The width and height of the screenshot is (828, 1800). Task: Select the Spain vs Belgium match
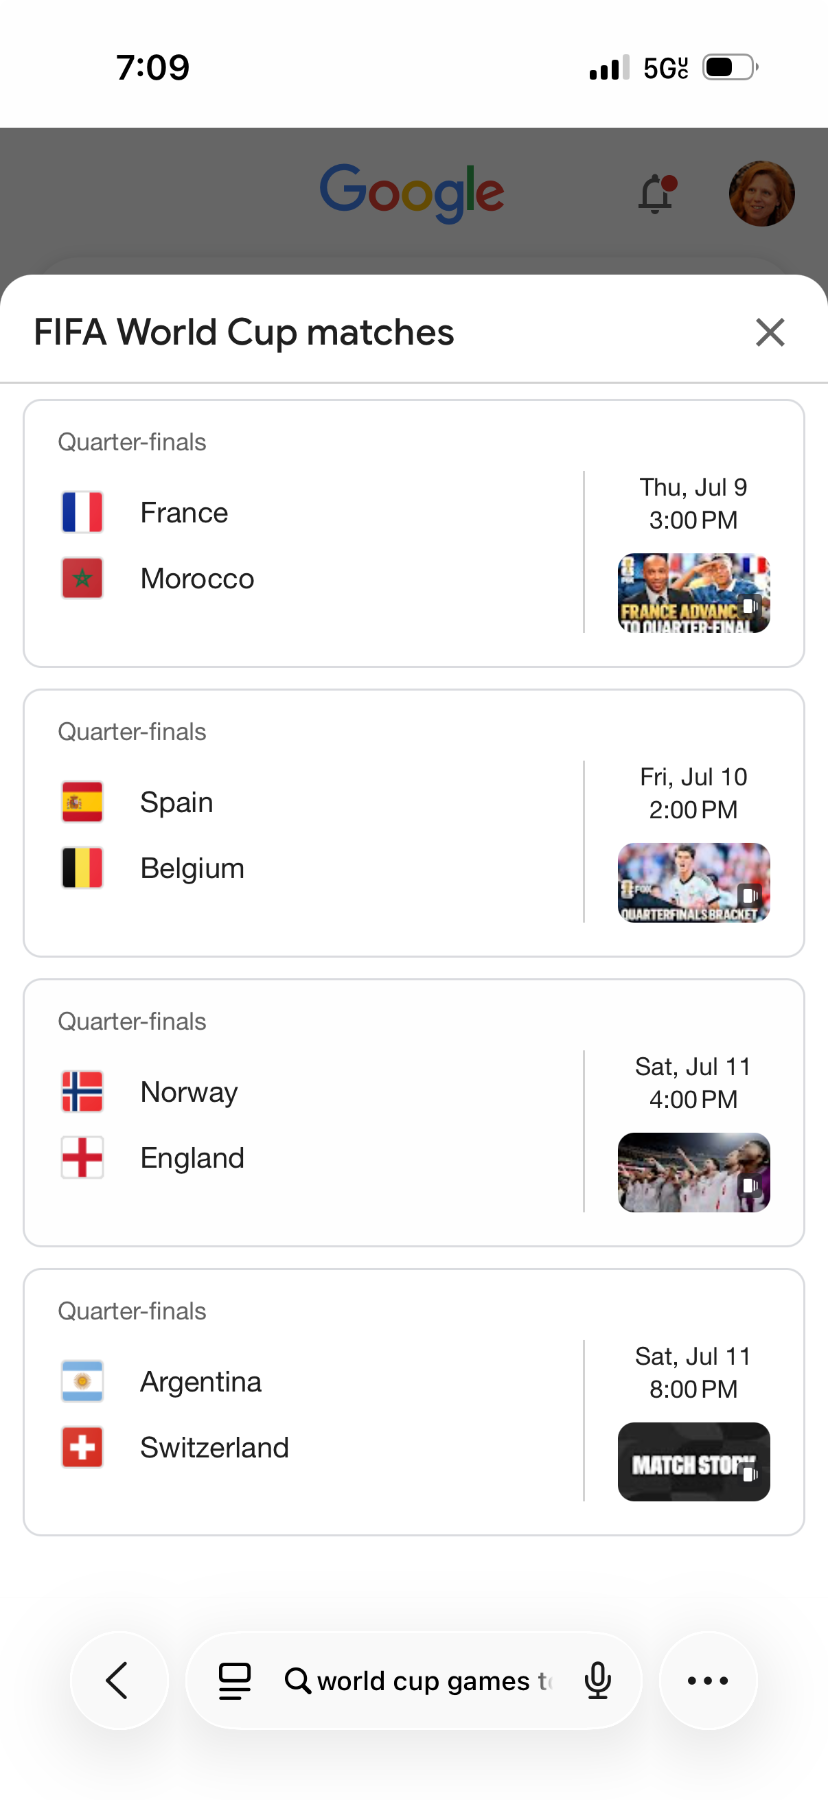coord(414,823)
